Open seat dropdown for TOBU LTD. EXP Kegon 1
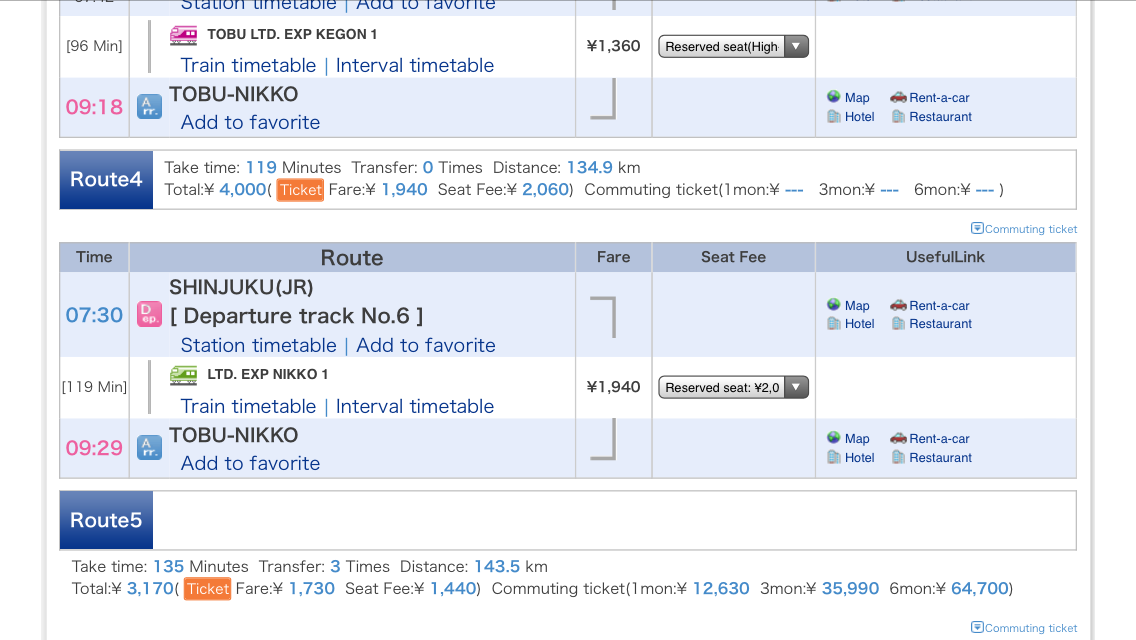Viewport: 1136px width, 640px height. [733, 46]
